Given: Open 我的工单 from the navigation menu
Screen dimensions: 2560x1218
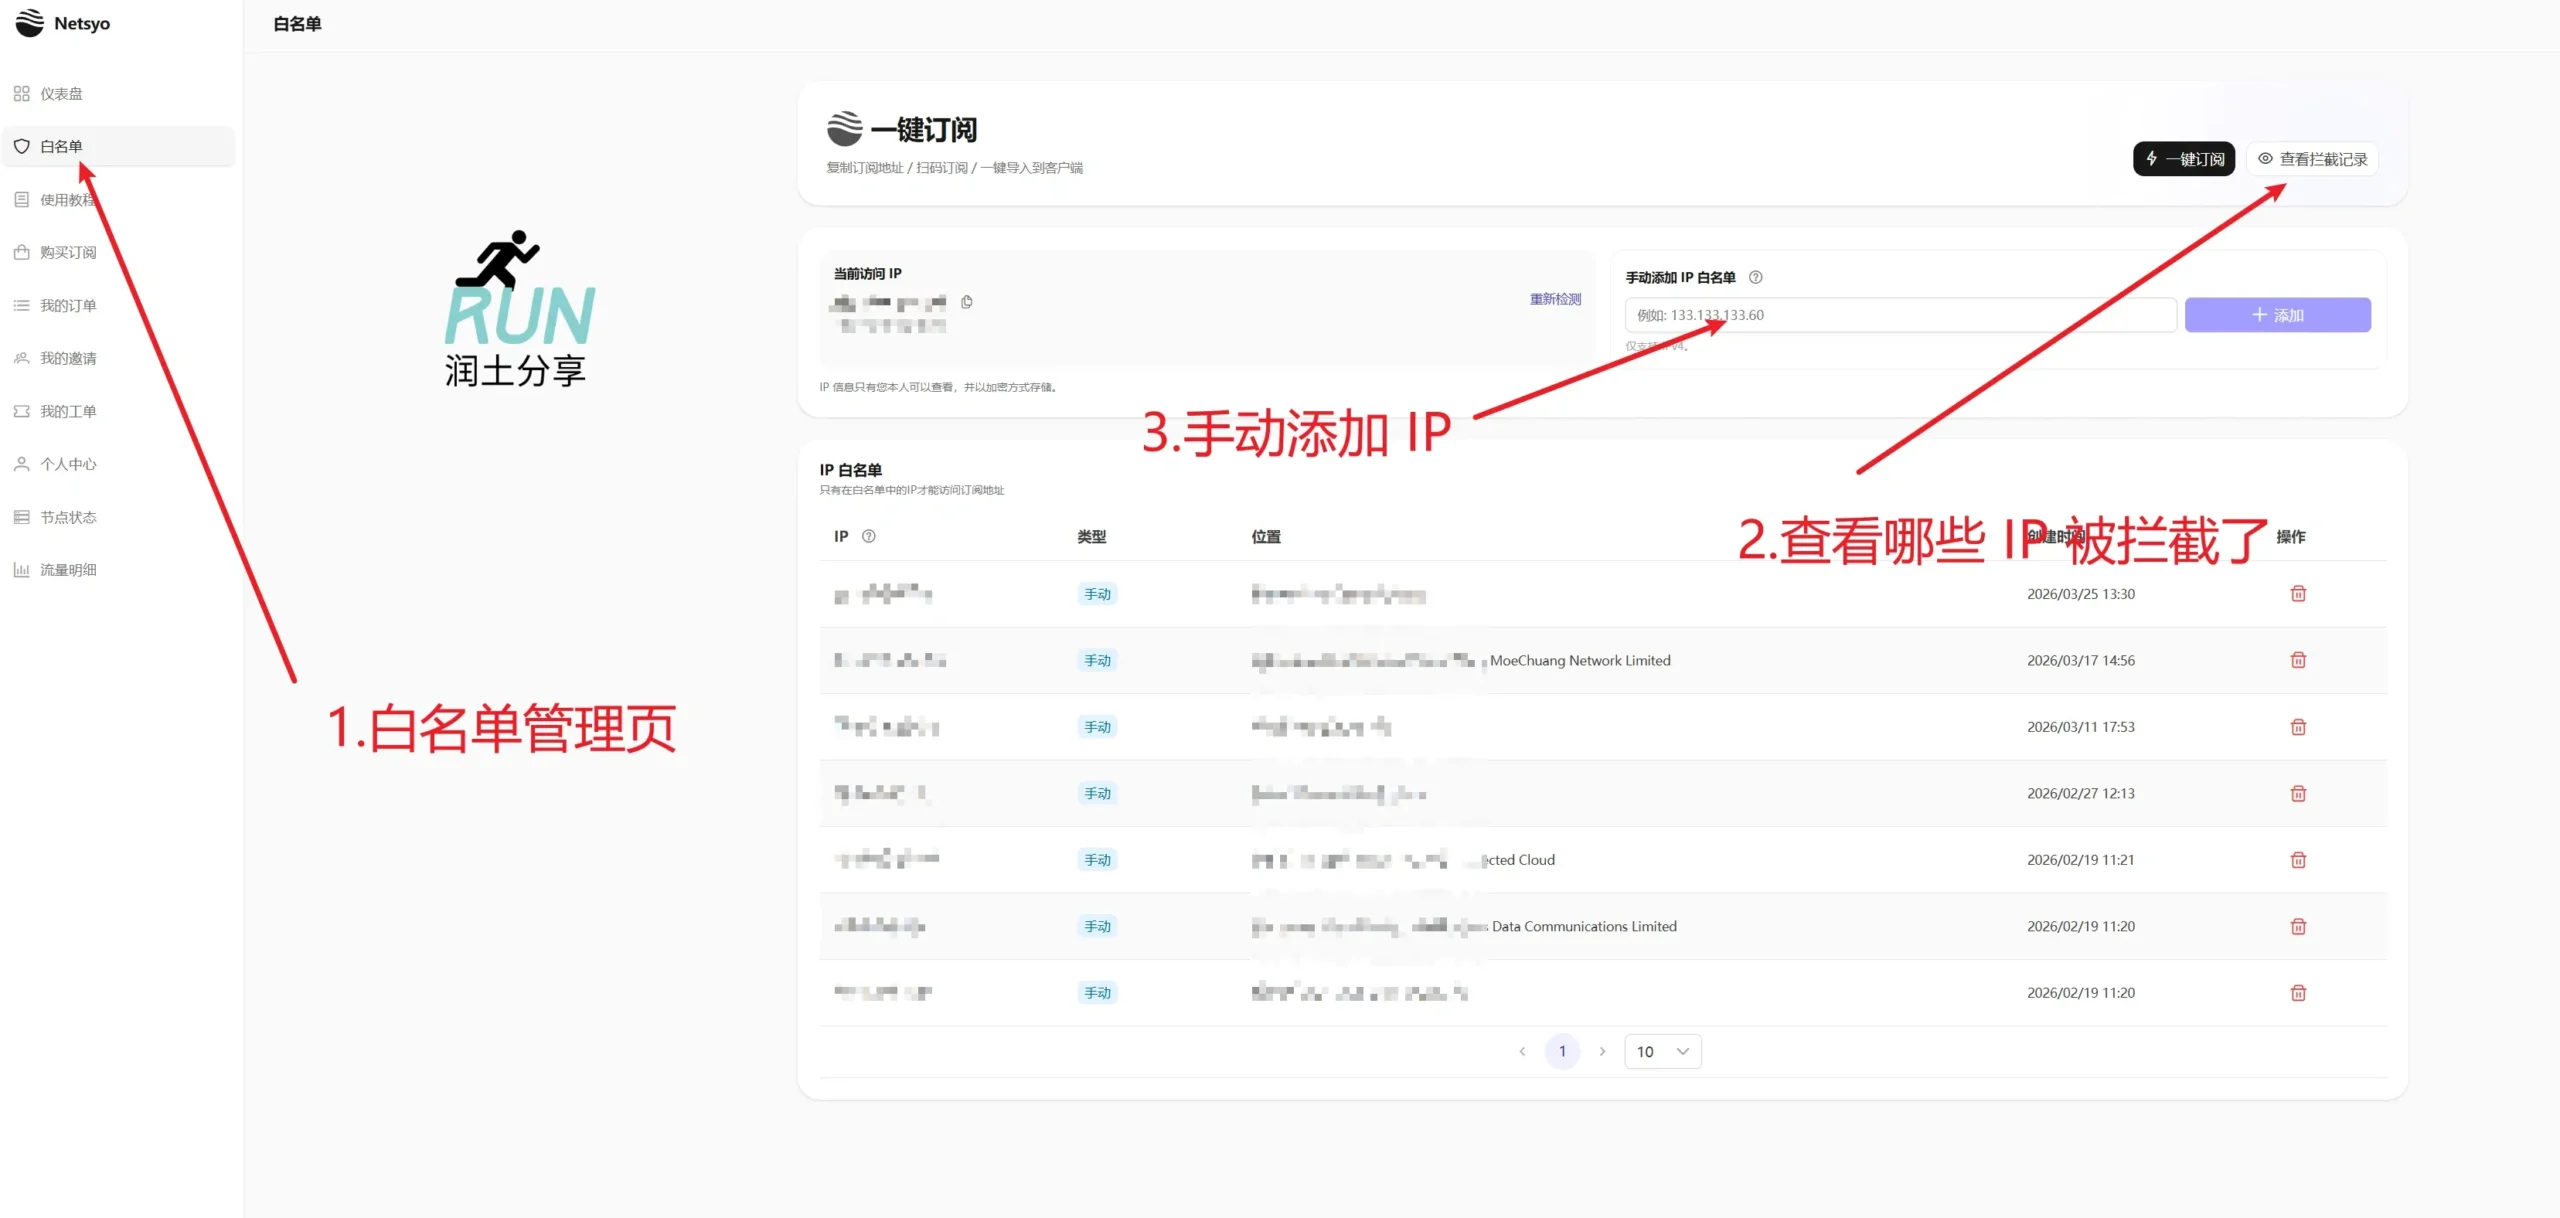Looking at the screenshot, I should 67,411.
